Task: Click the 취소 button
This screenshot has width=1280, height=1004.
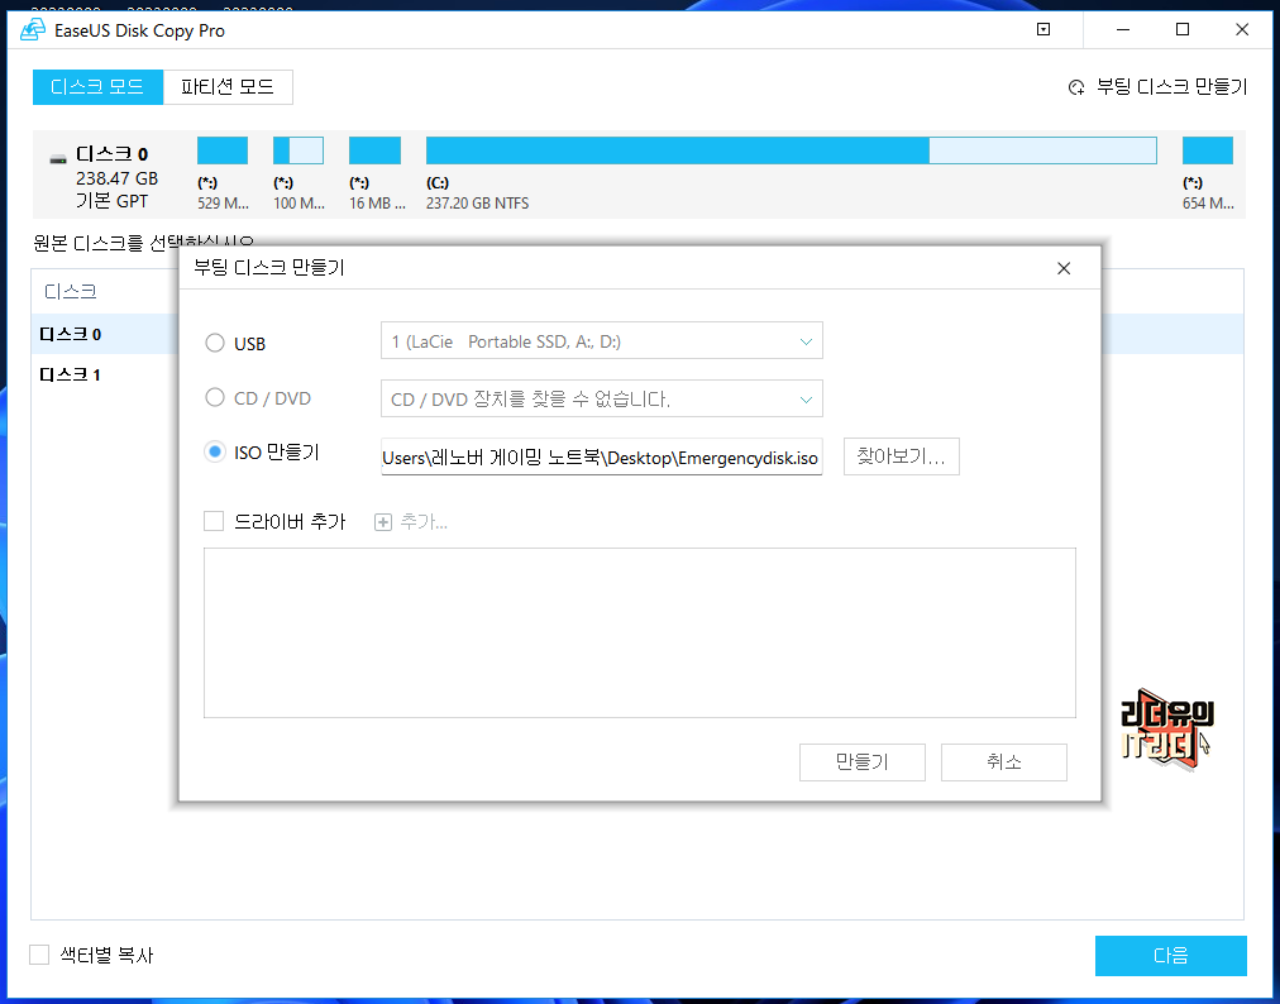Action: tap(1004, 762)
